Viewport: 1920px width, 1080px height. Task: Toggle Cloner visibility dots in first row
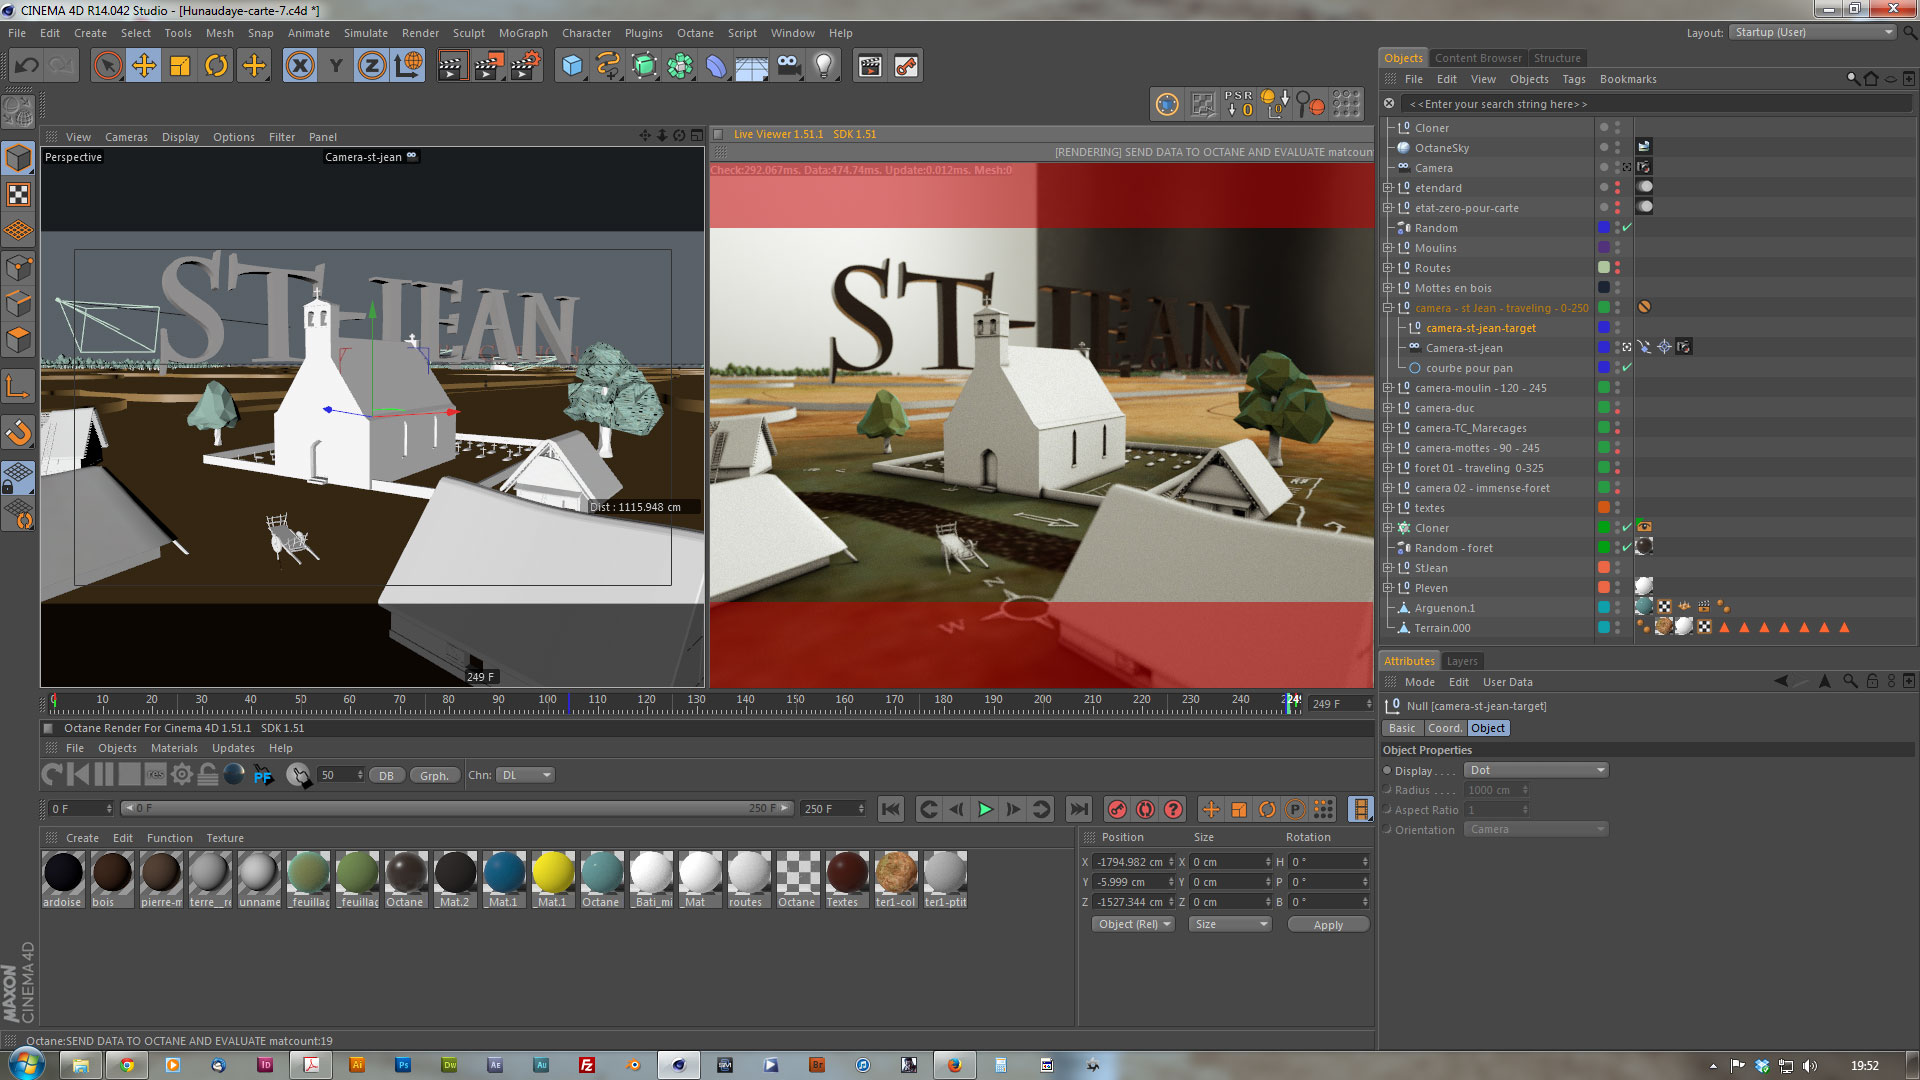[x=1617, y=128]
